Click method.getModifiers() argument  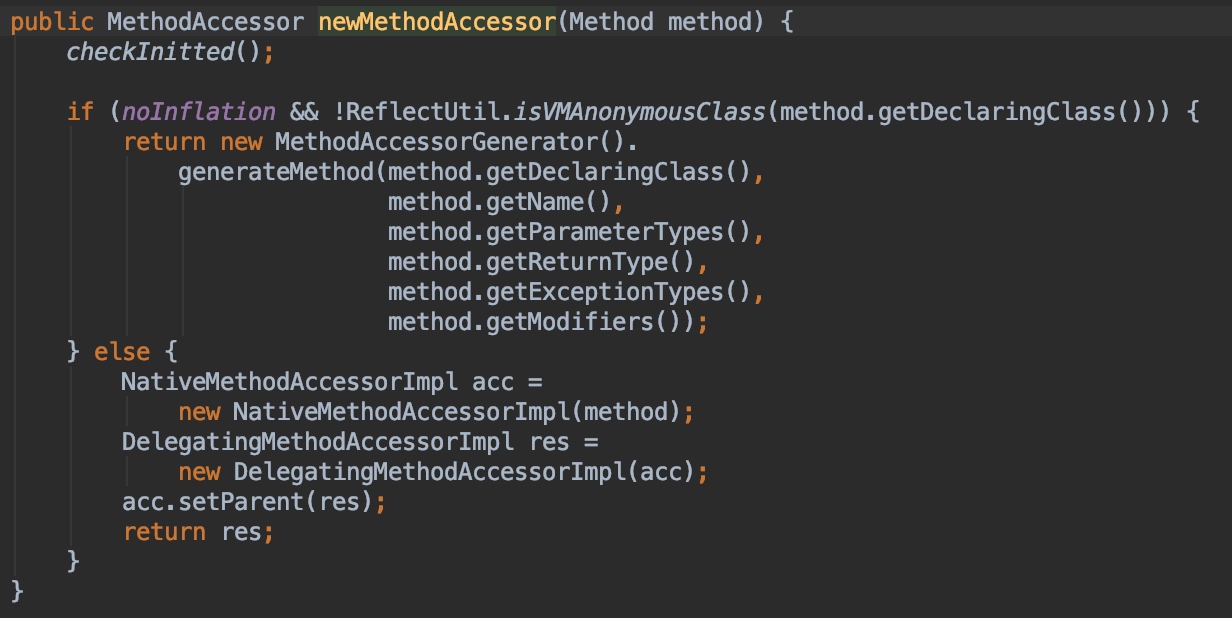click(x=541, y=321)
